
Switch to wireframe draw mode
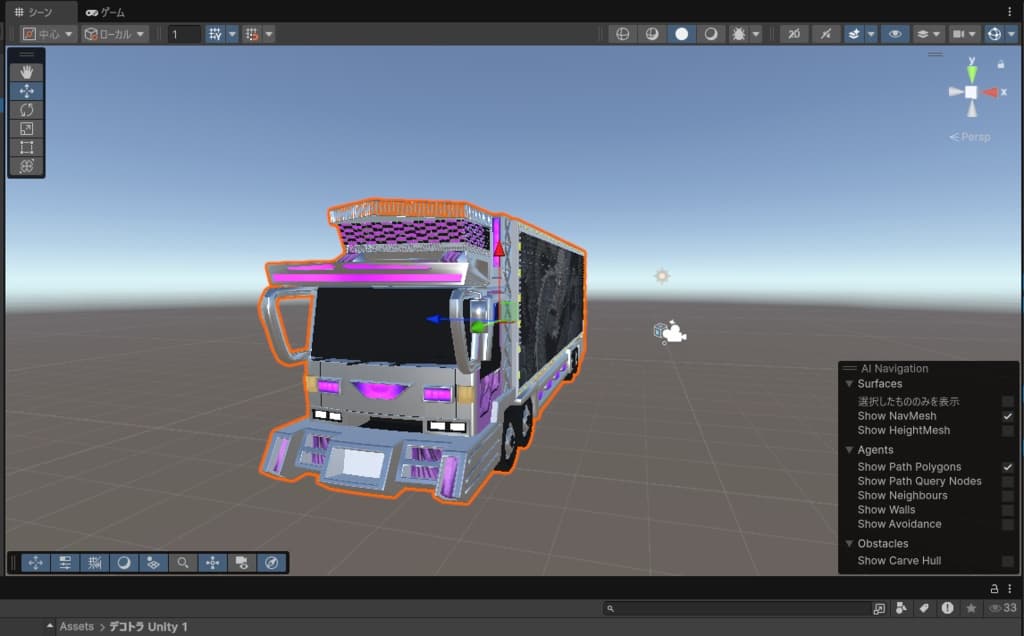622,34
